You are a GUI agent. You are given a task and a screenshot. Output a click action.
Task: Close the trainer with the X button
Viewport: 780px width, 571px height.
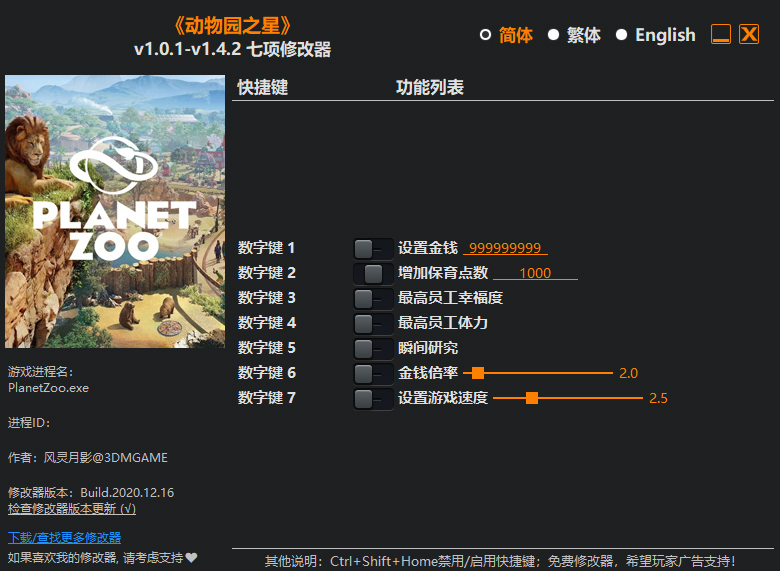coord(749,34)
